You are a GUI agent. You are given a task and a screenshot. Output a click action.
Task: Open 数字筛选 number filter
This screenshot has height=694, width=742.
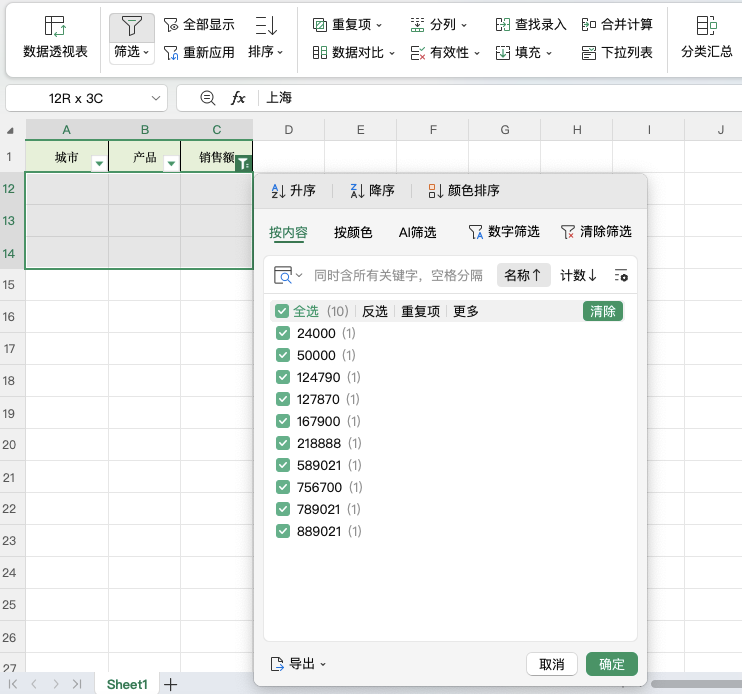[x=504, y=232]
